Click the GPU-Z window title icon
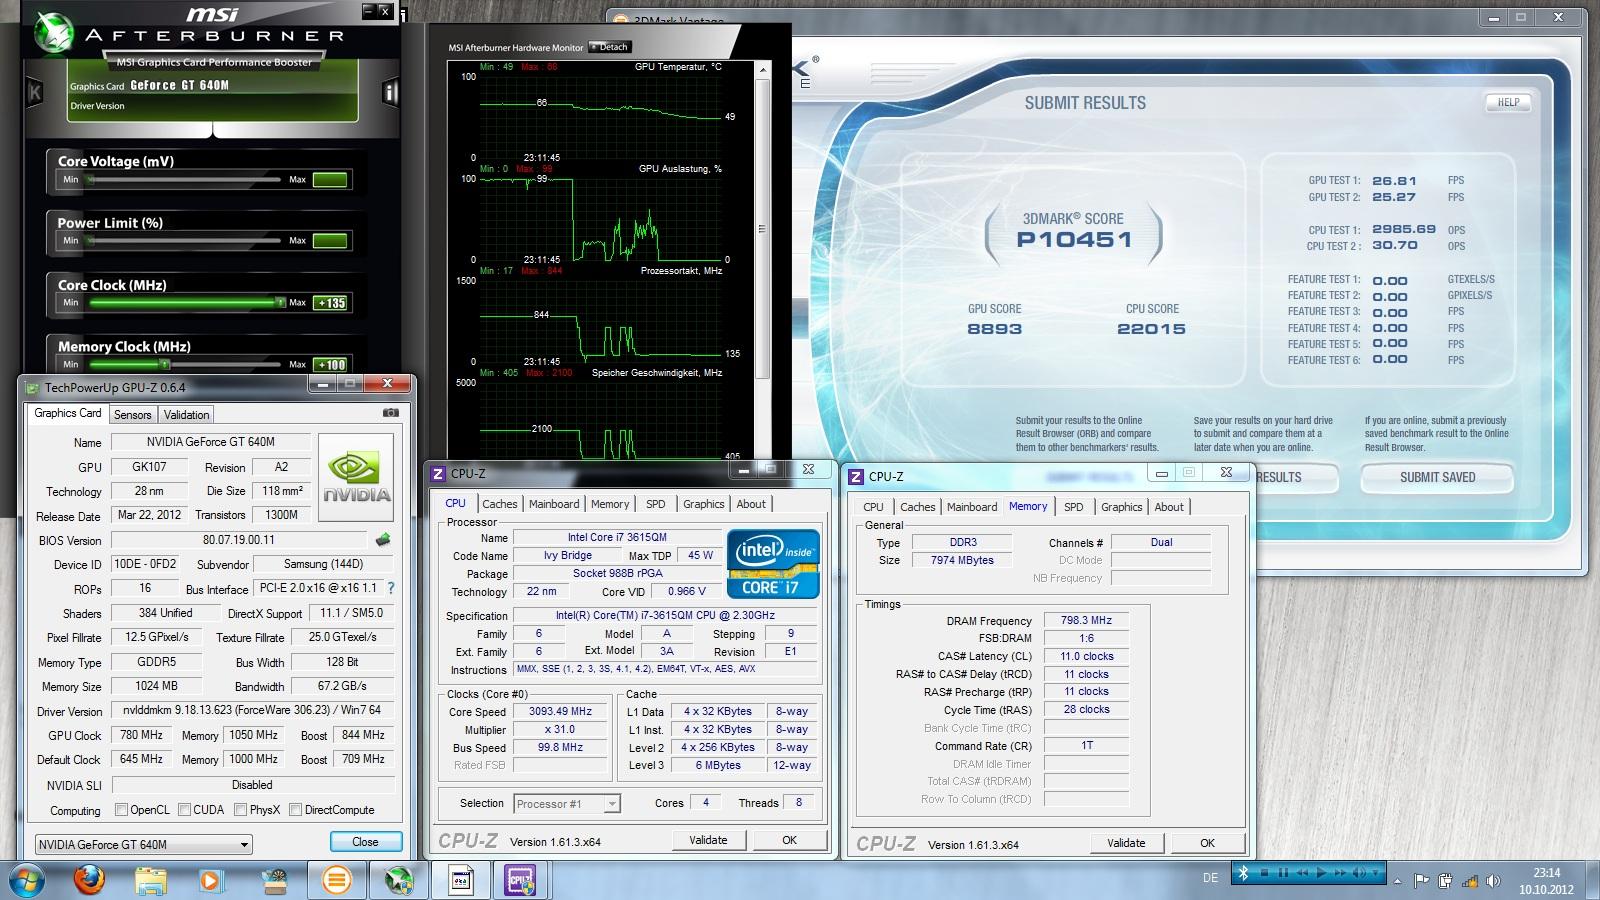This screenshot has height=900, width=1600. 32,388
